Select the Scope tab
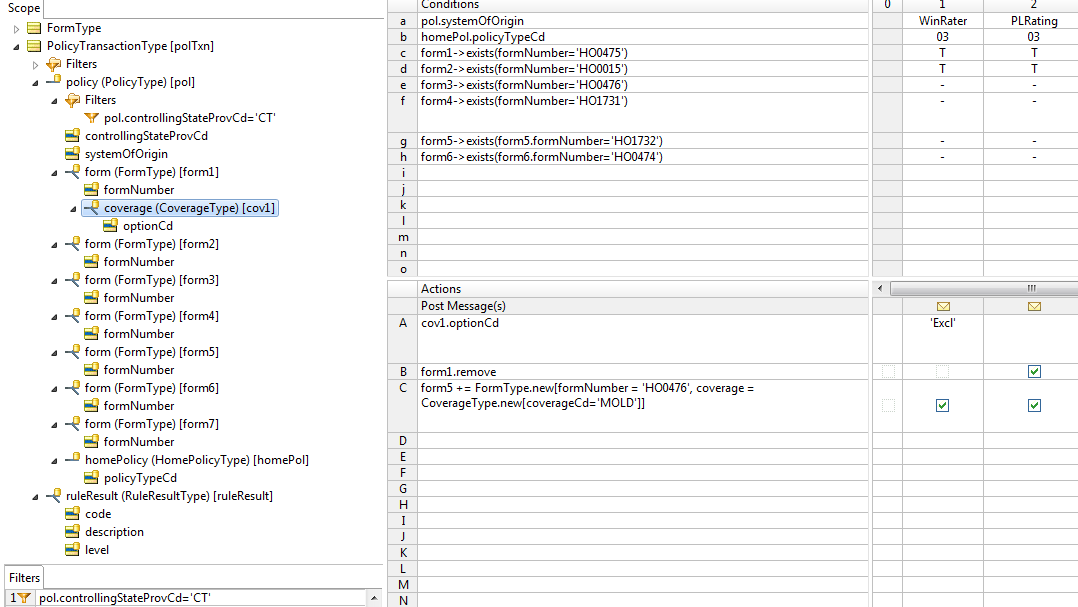The image size is (1078, 607). [x=23, y=8]
